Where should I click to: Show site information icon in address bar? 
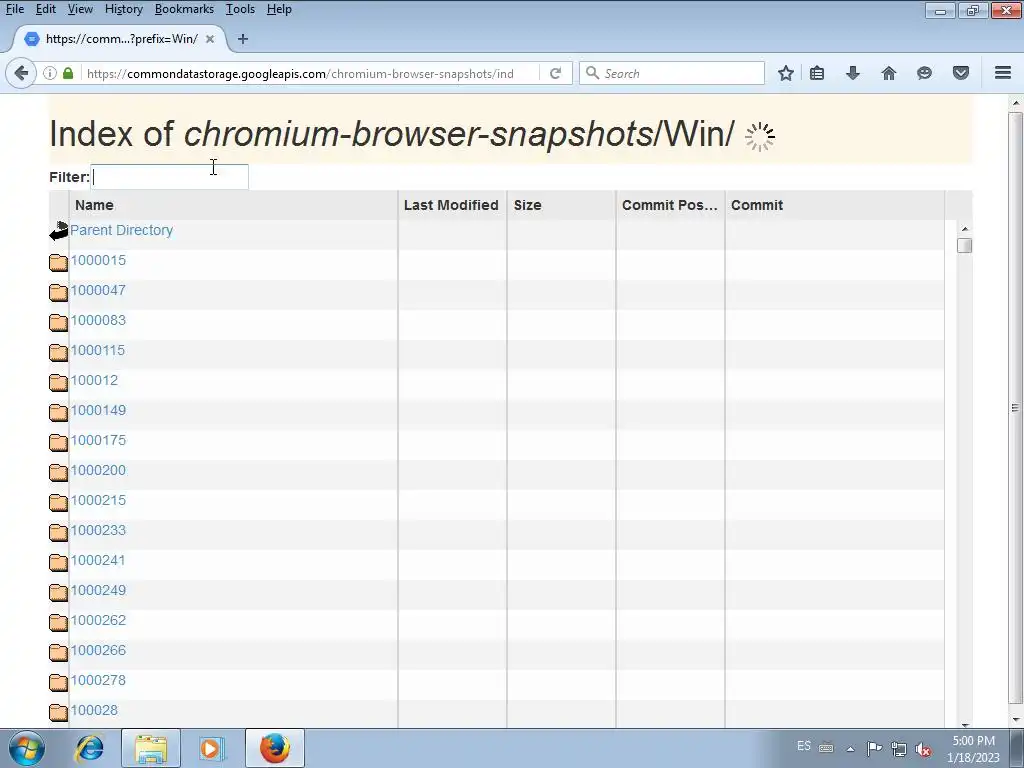[50, 73]
